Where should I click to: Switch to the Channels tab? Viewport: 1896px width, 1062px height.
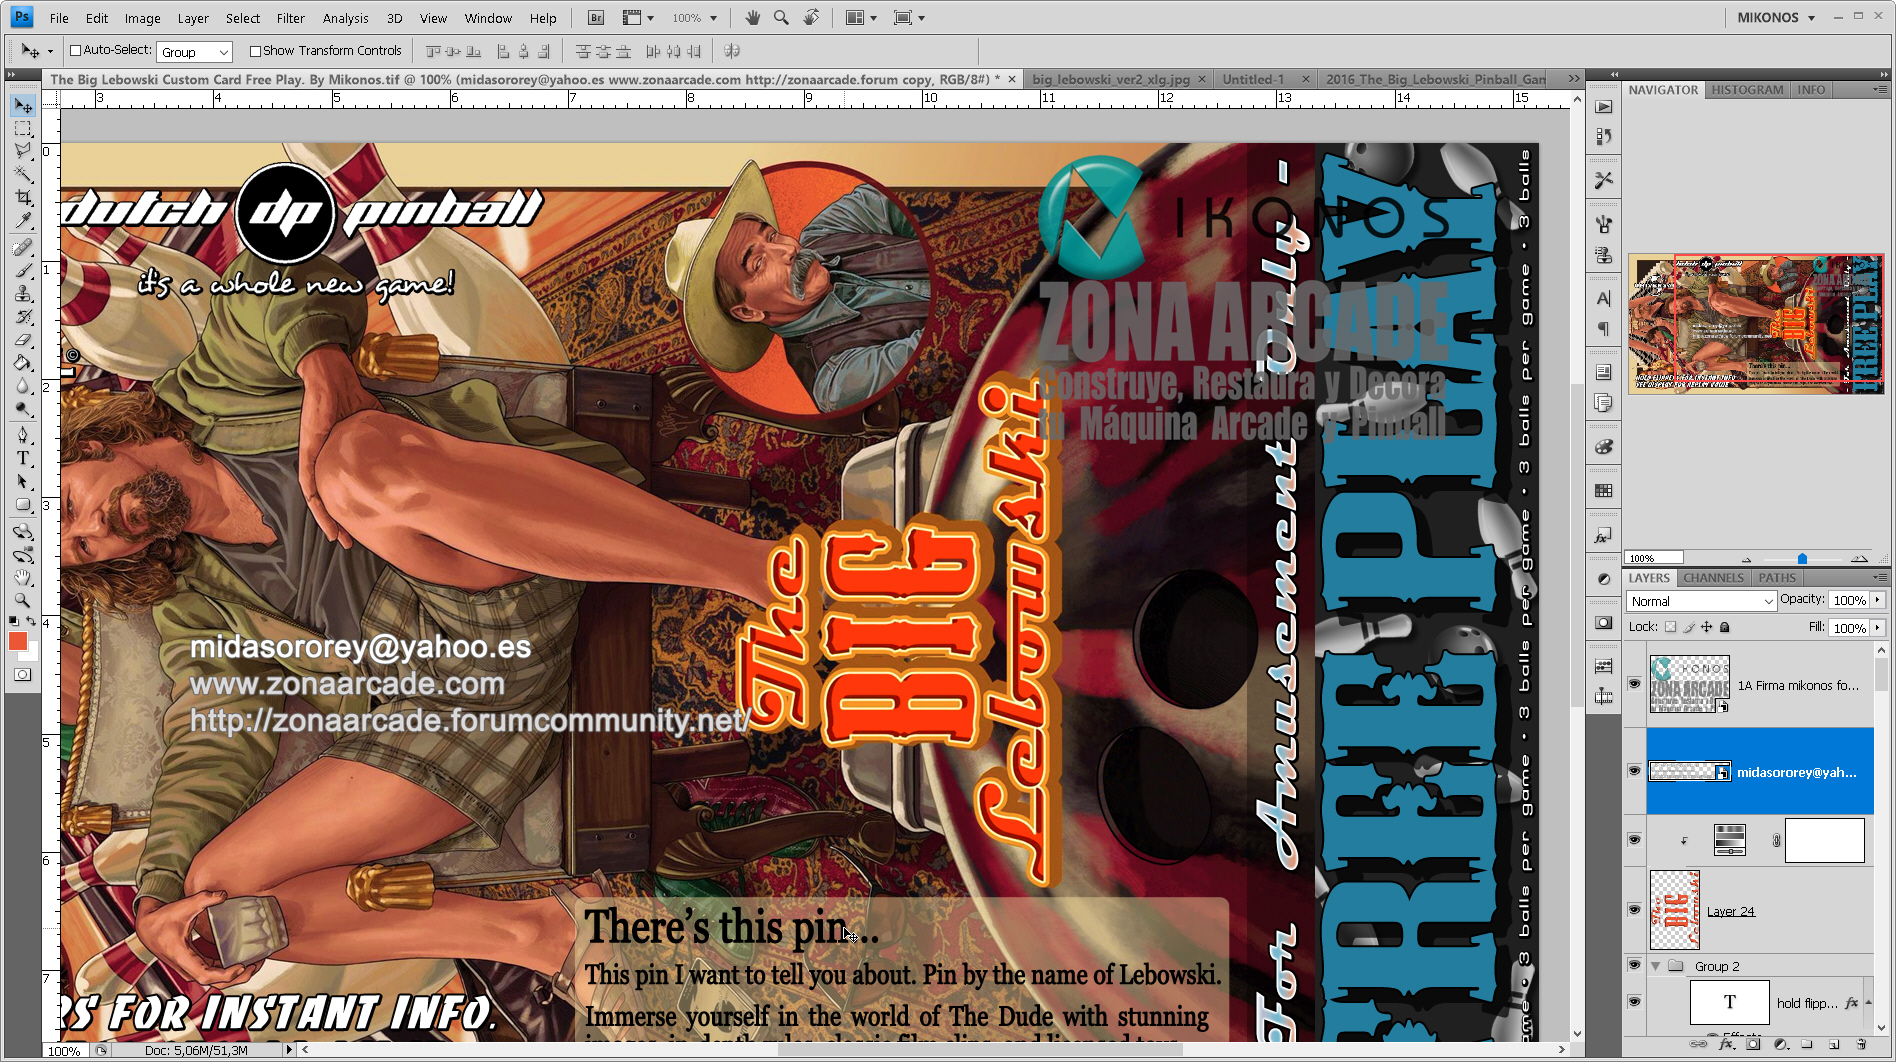pos(1713,578)
